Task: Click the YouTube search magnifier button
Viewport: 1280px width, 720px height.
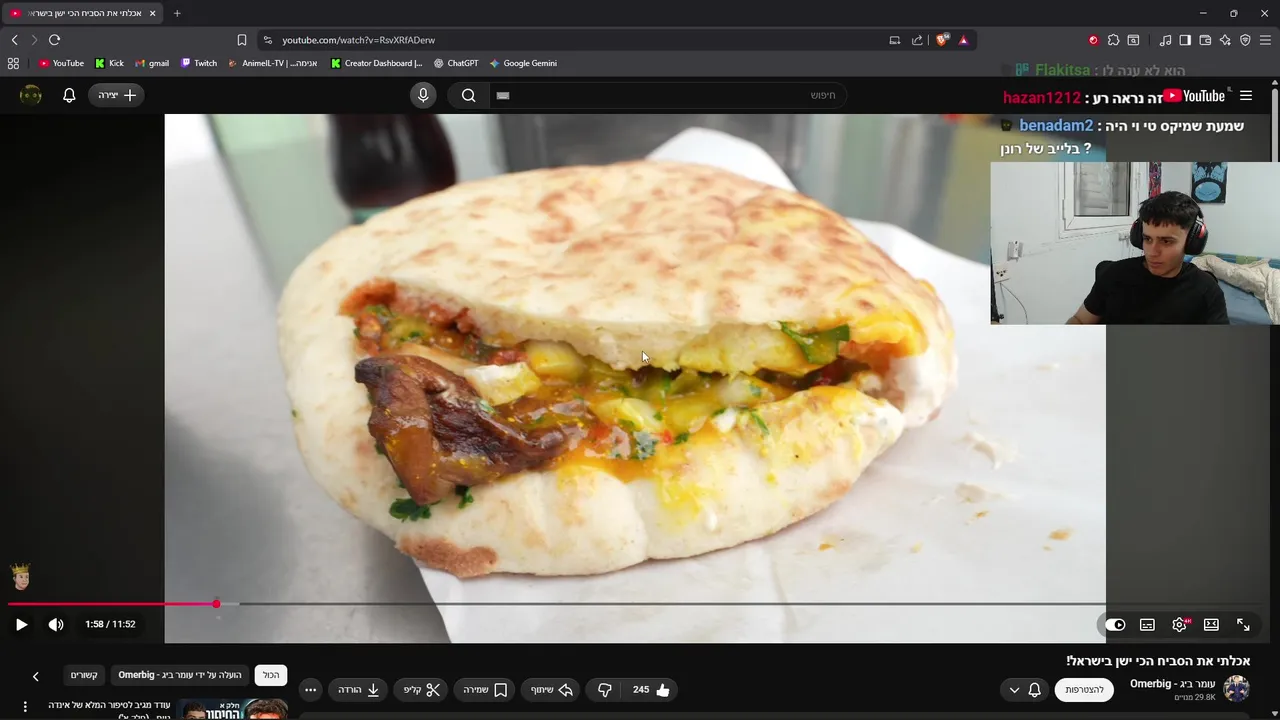Action: point(468,95)
